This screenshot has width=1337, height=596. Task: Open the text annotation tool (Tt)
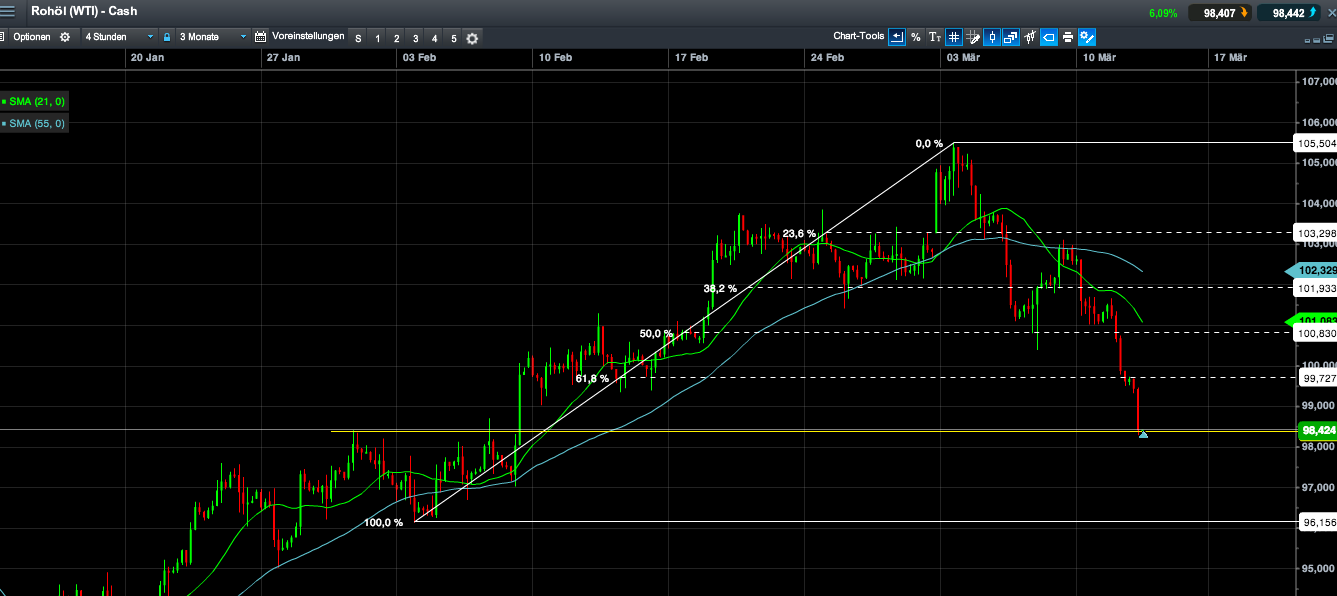(935, 37)
